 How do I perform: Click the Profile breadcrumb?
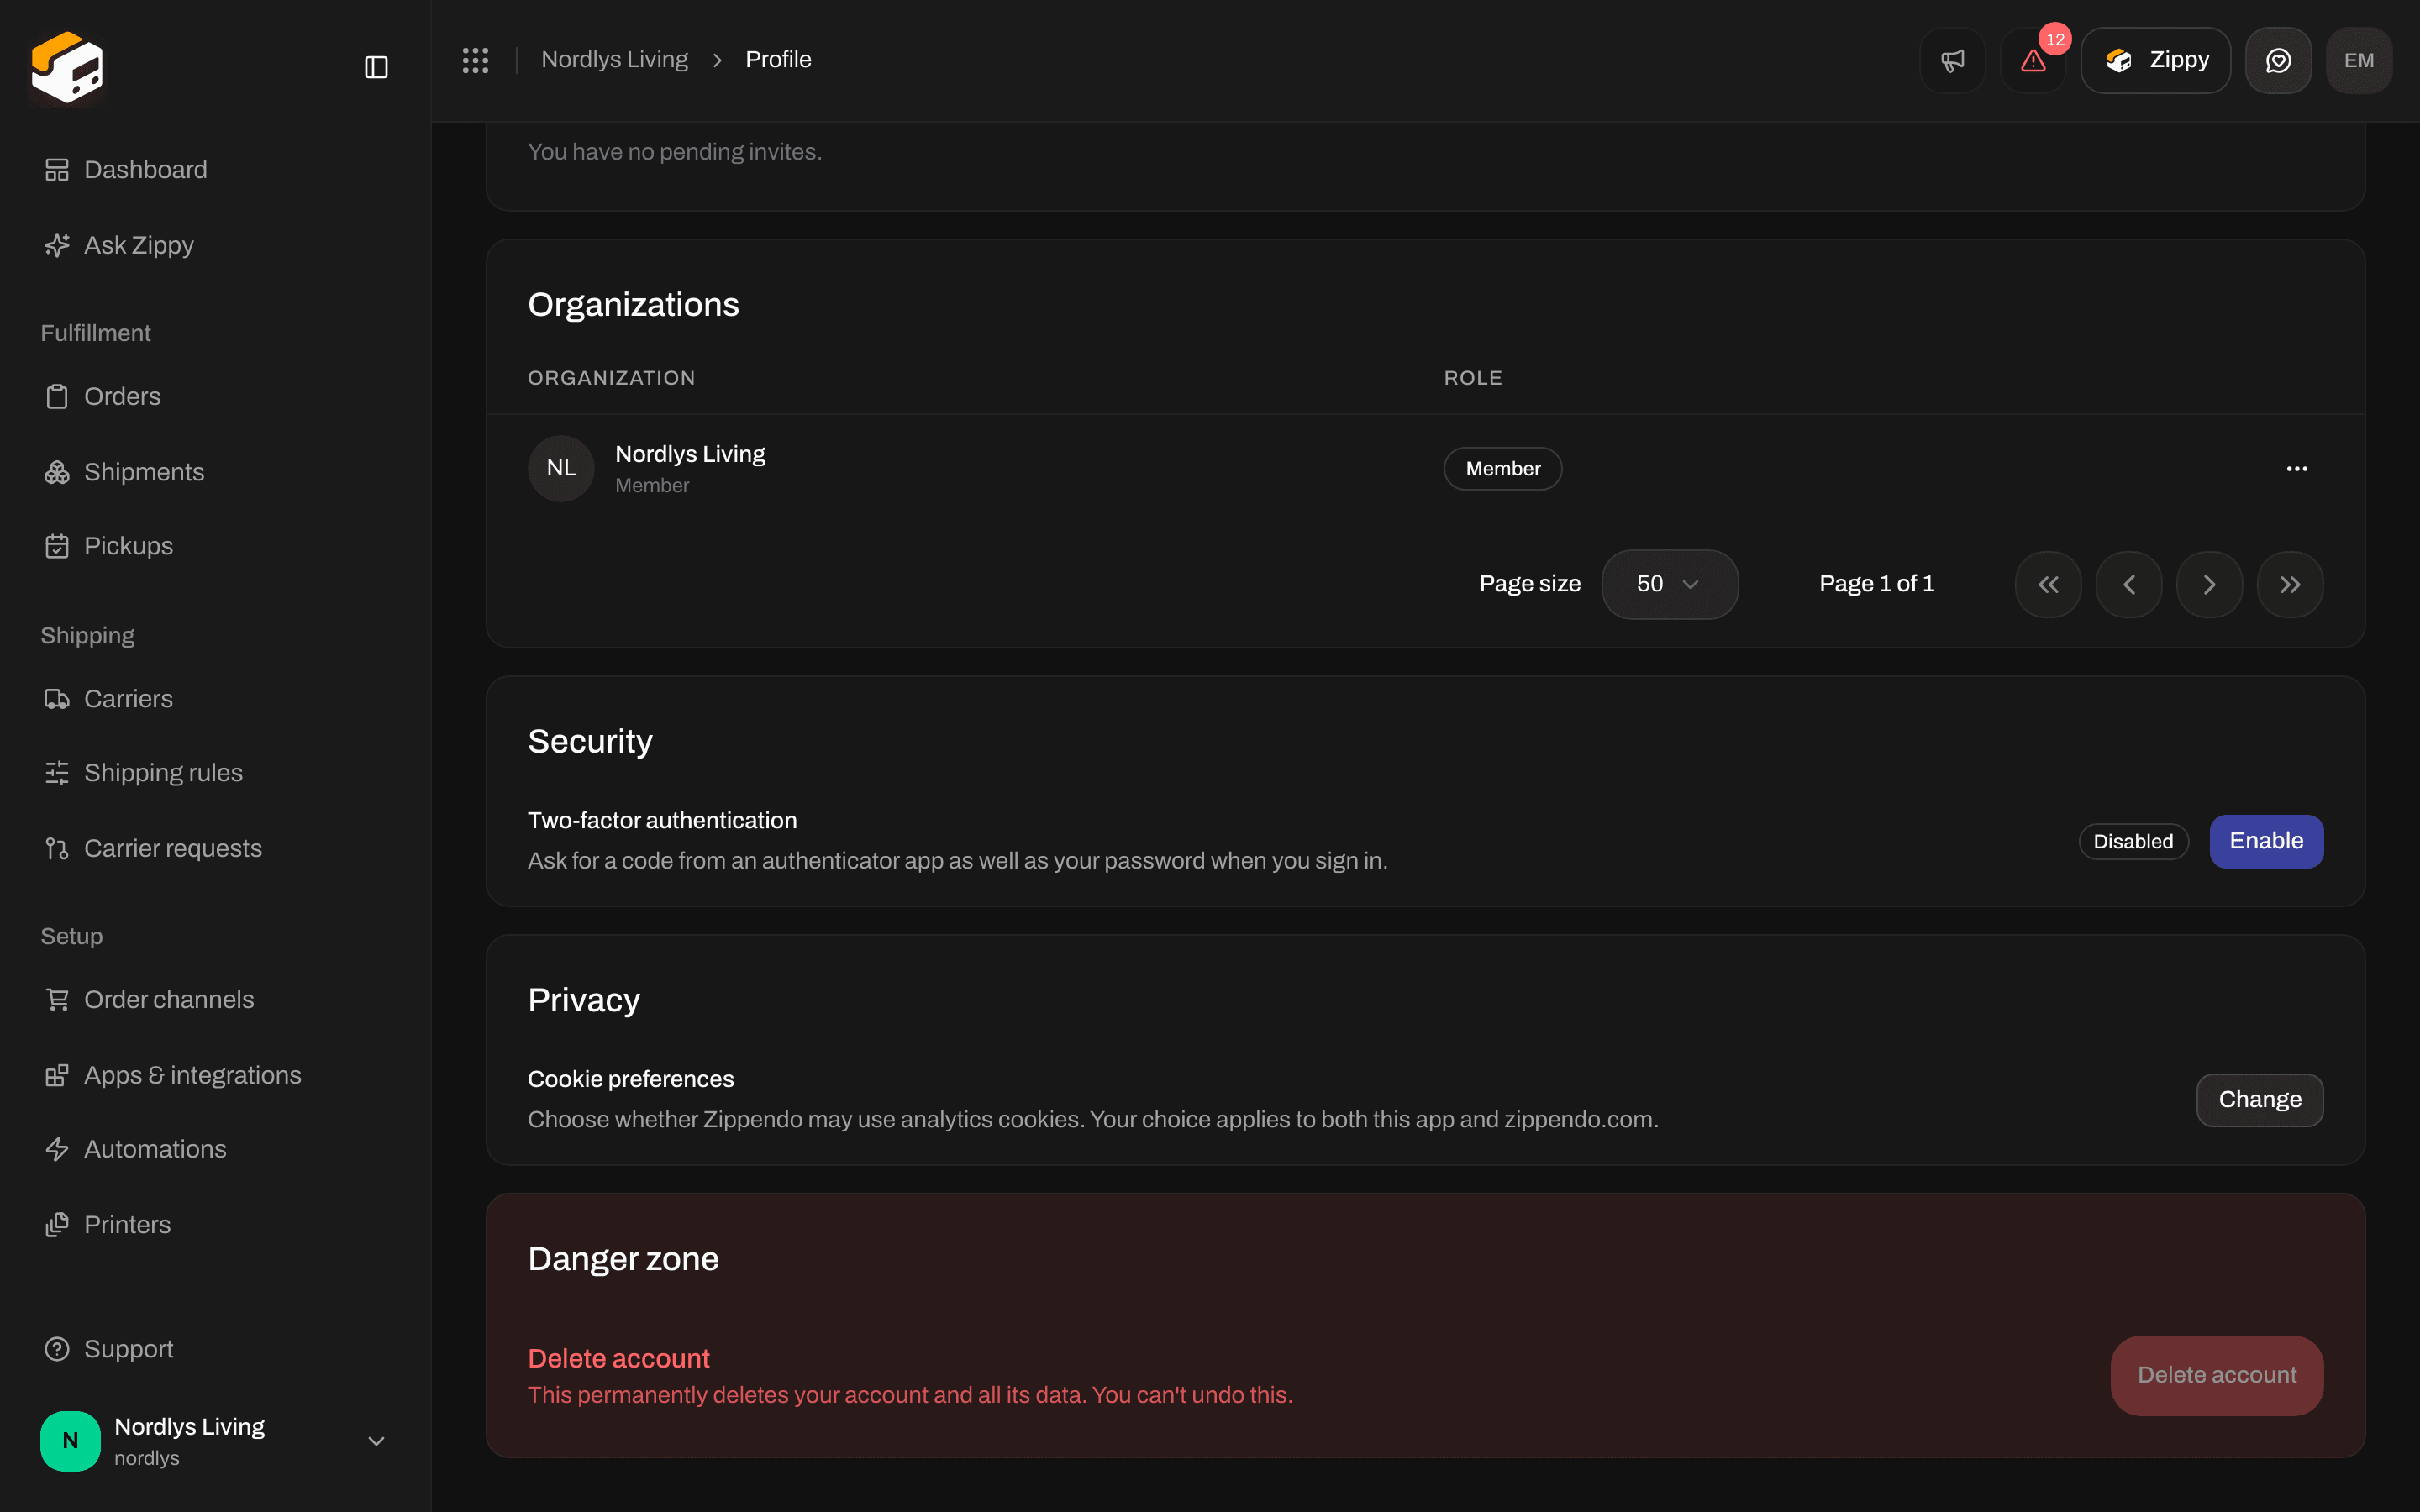(x=778, y=60)
